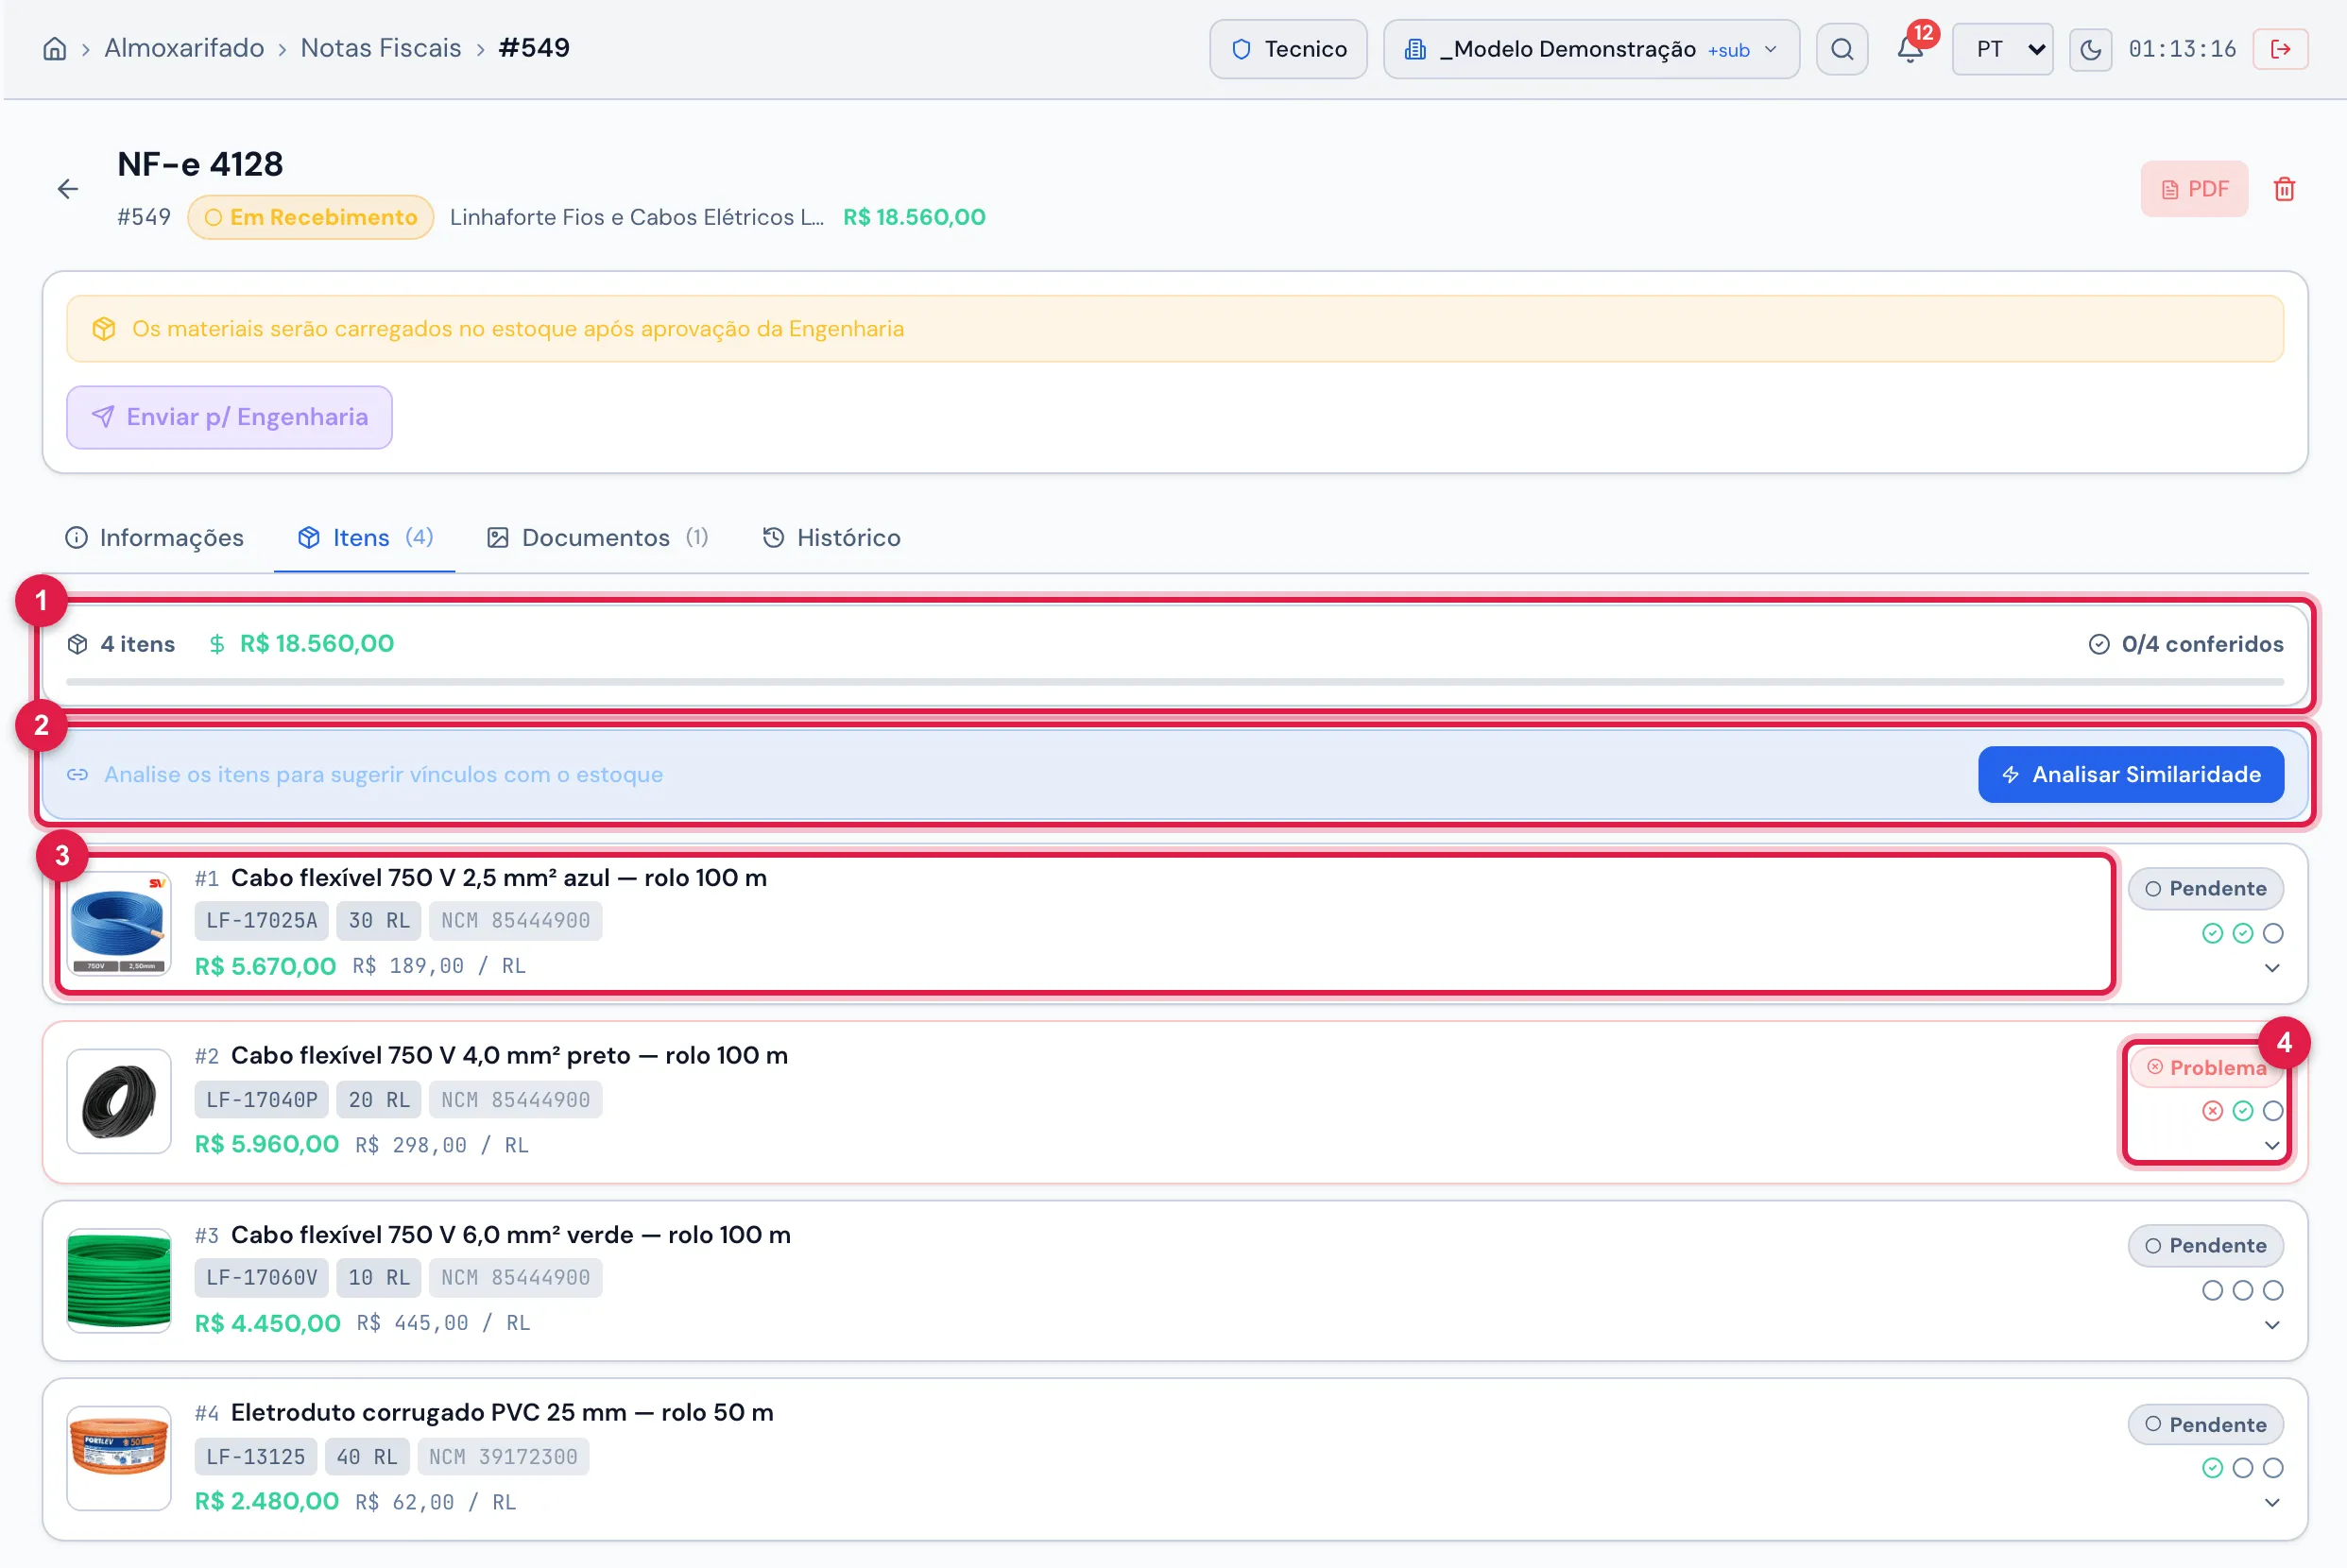Open the green cable thumbnail of item #3
Image resolution: width=2347 pixels, height=1568 pixels.
tap(119, 1280)
